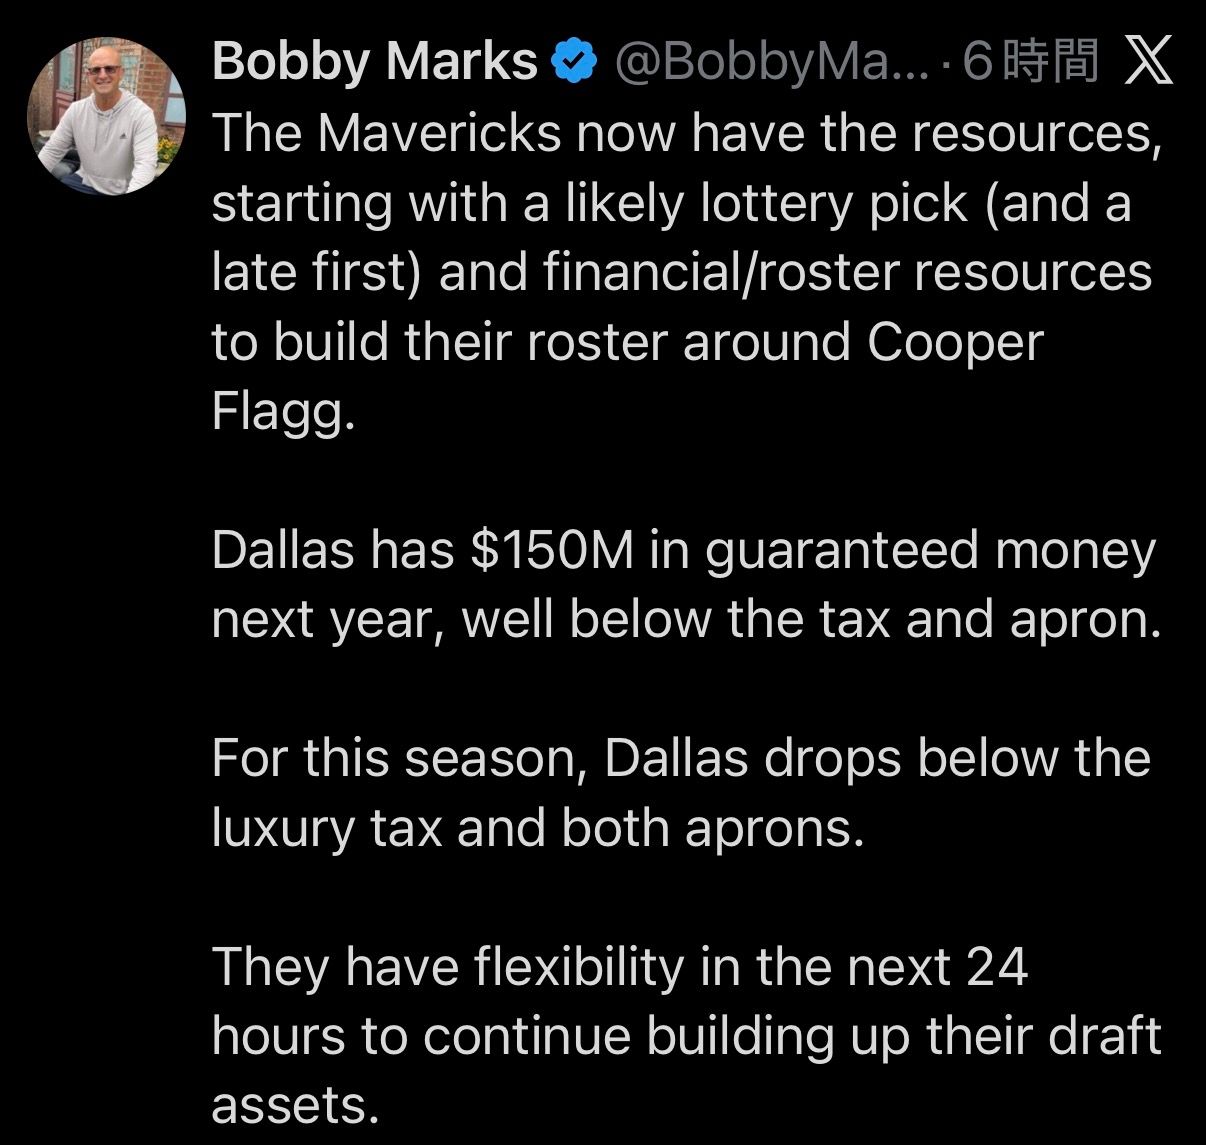The height and width of the screenshot is (1145, 1206).
Task: Click the "$150M" figure in the tweet
Action: pyautogui.click(x=552, y=550)
